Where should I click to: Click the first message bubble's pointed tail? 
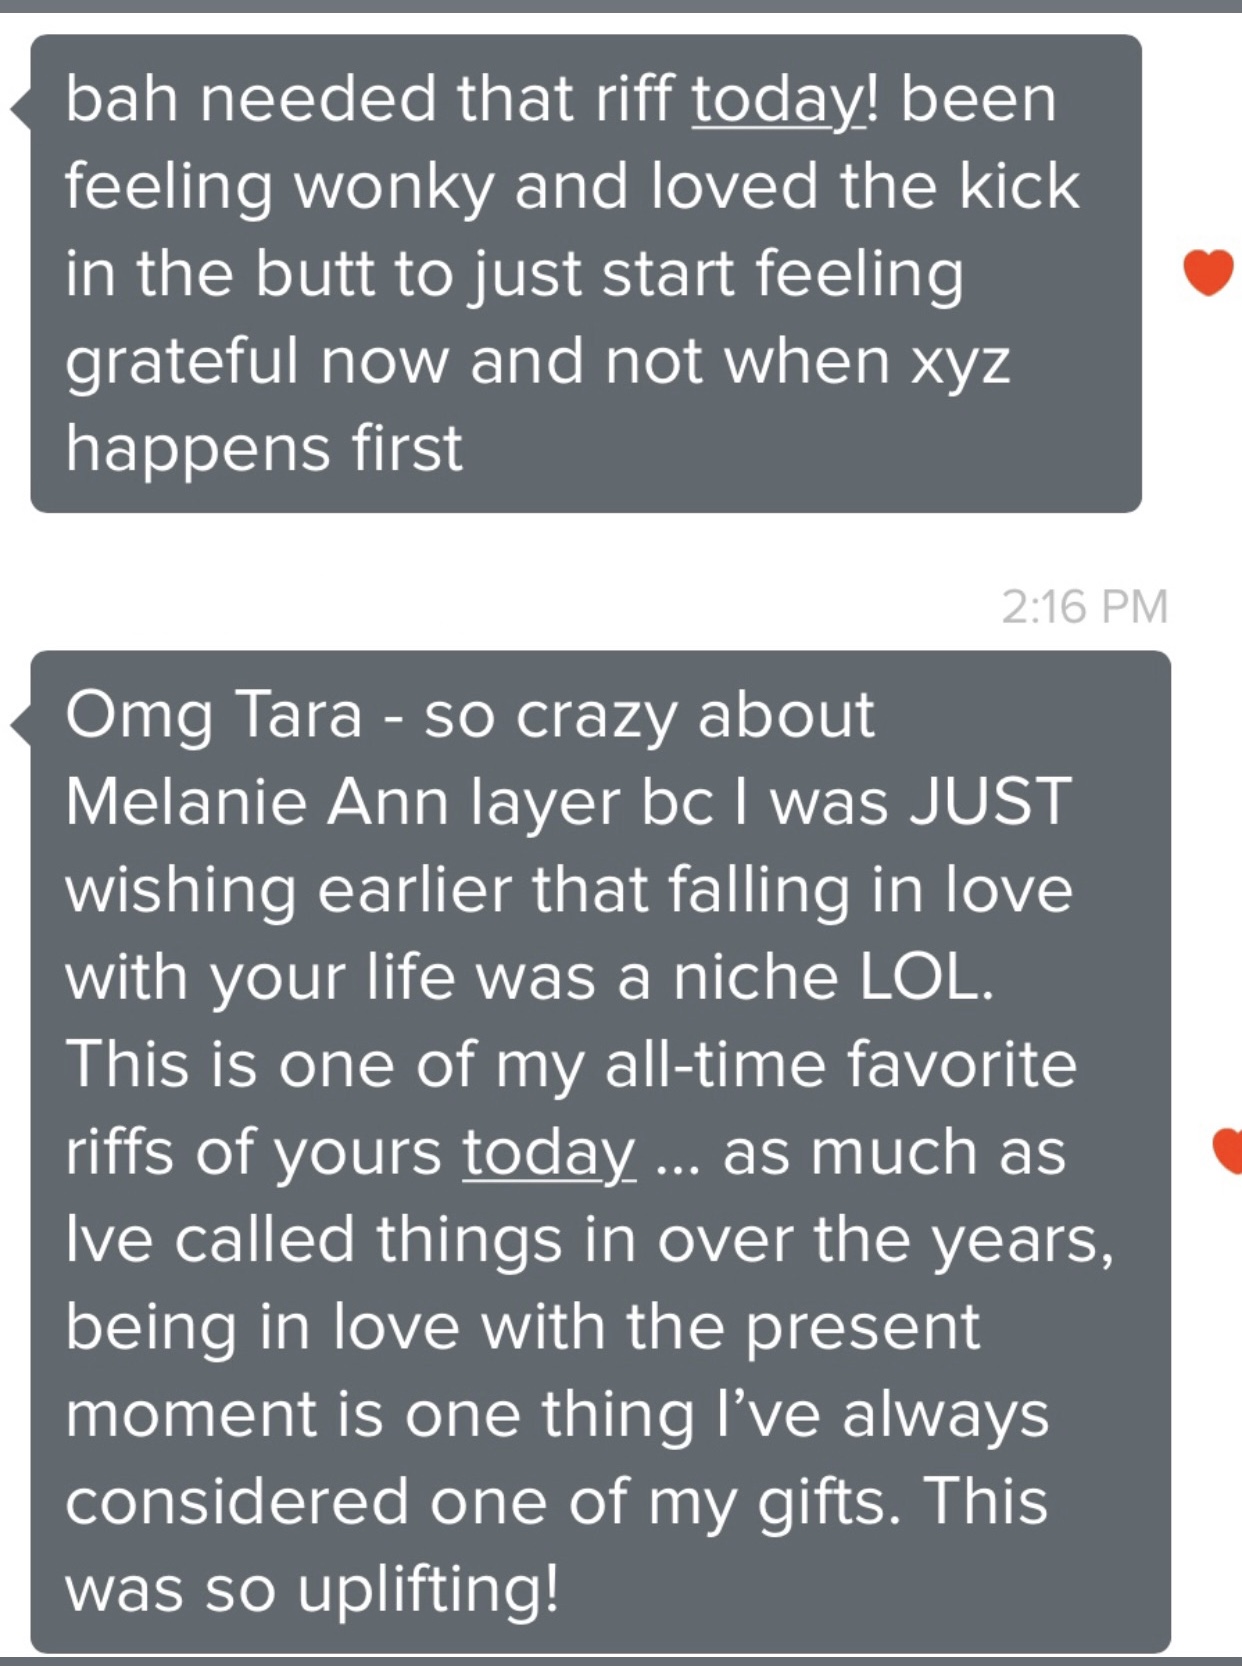click(x=20, y=108)
